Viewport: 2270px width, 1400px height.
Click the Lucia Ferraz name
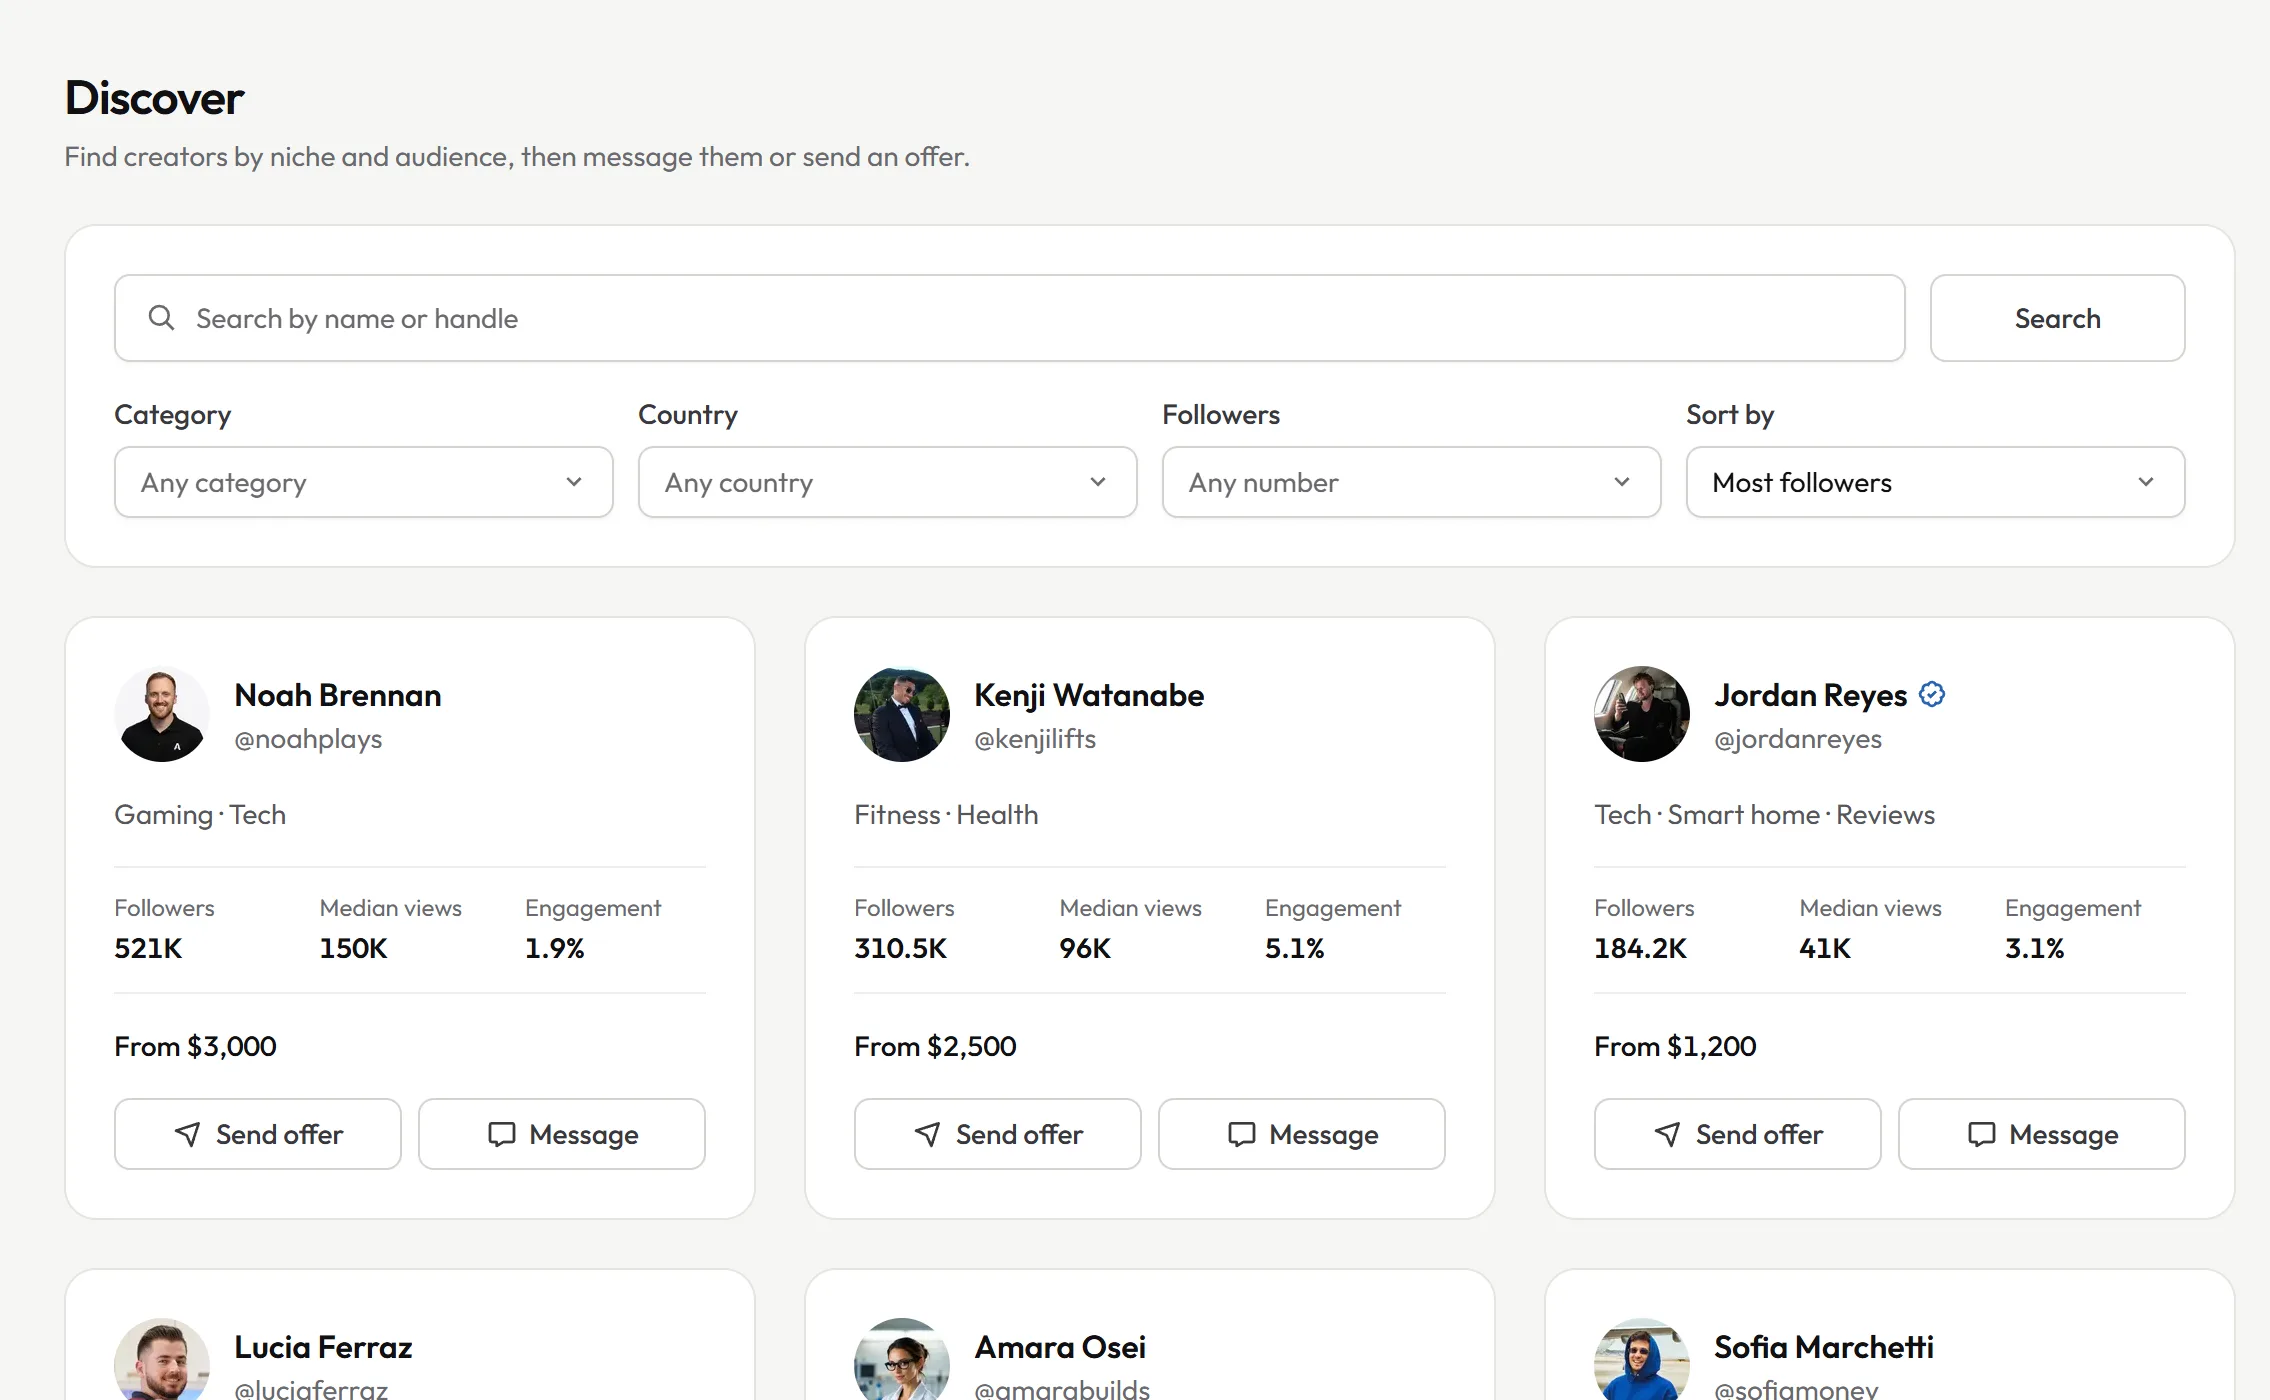click(323, 1347)
